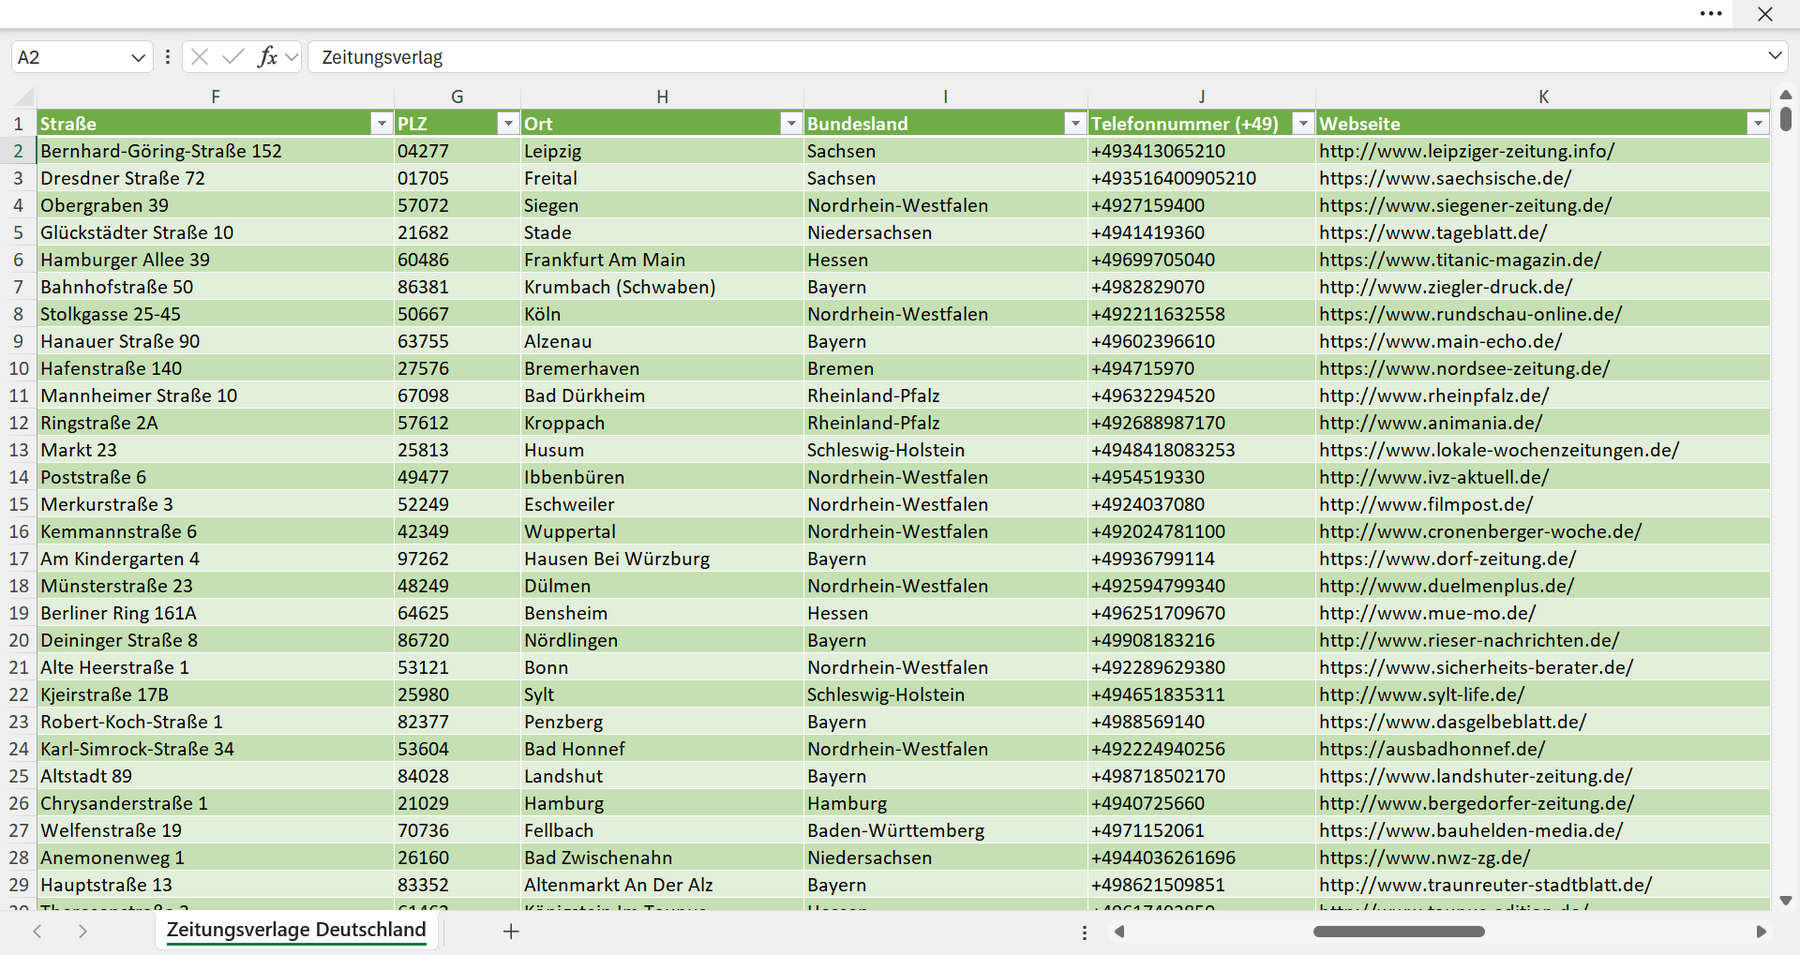
Task: Select row 2 header
Action: click(x=18, y=151)
